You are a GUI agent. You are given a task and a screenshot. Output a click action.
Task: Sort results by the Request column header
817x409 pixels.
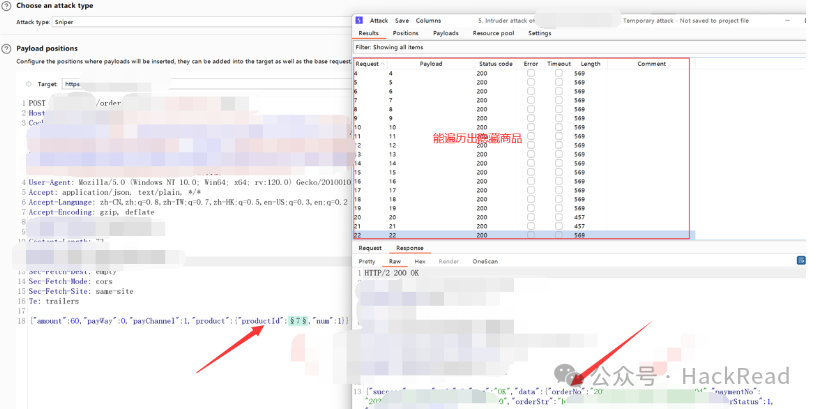pos(370,63)
